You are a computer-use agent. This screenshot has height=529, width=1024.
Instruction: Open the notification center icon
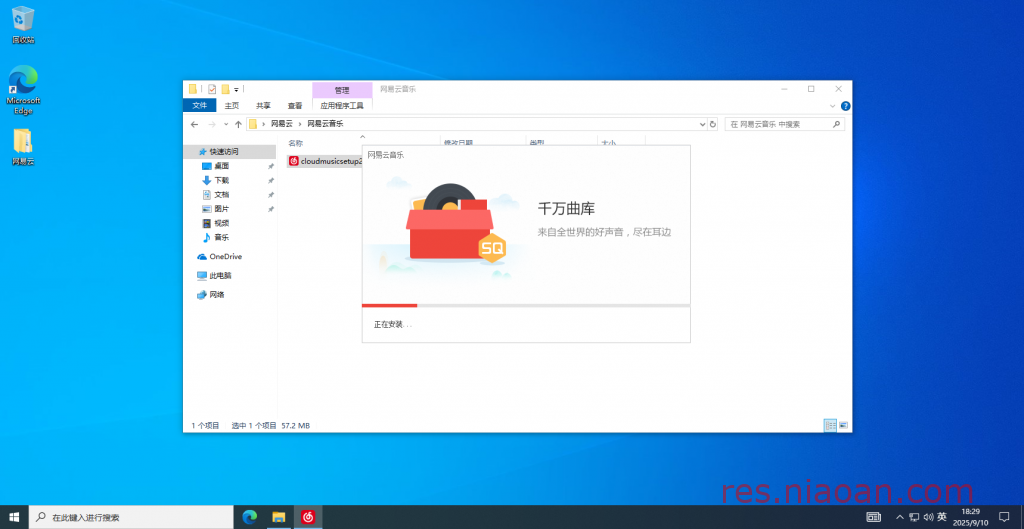pyautogui.click(x=1004, y=517)
